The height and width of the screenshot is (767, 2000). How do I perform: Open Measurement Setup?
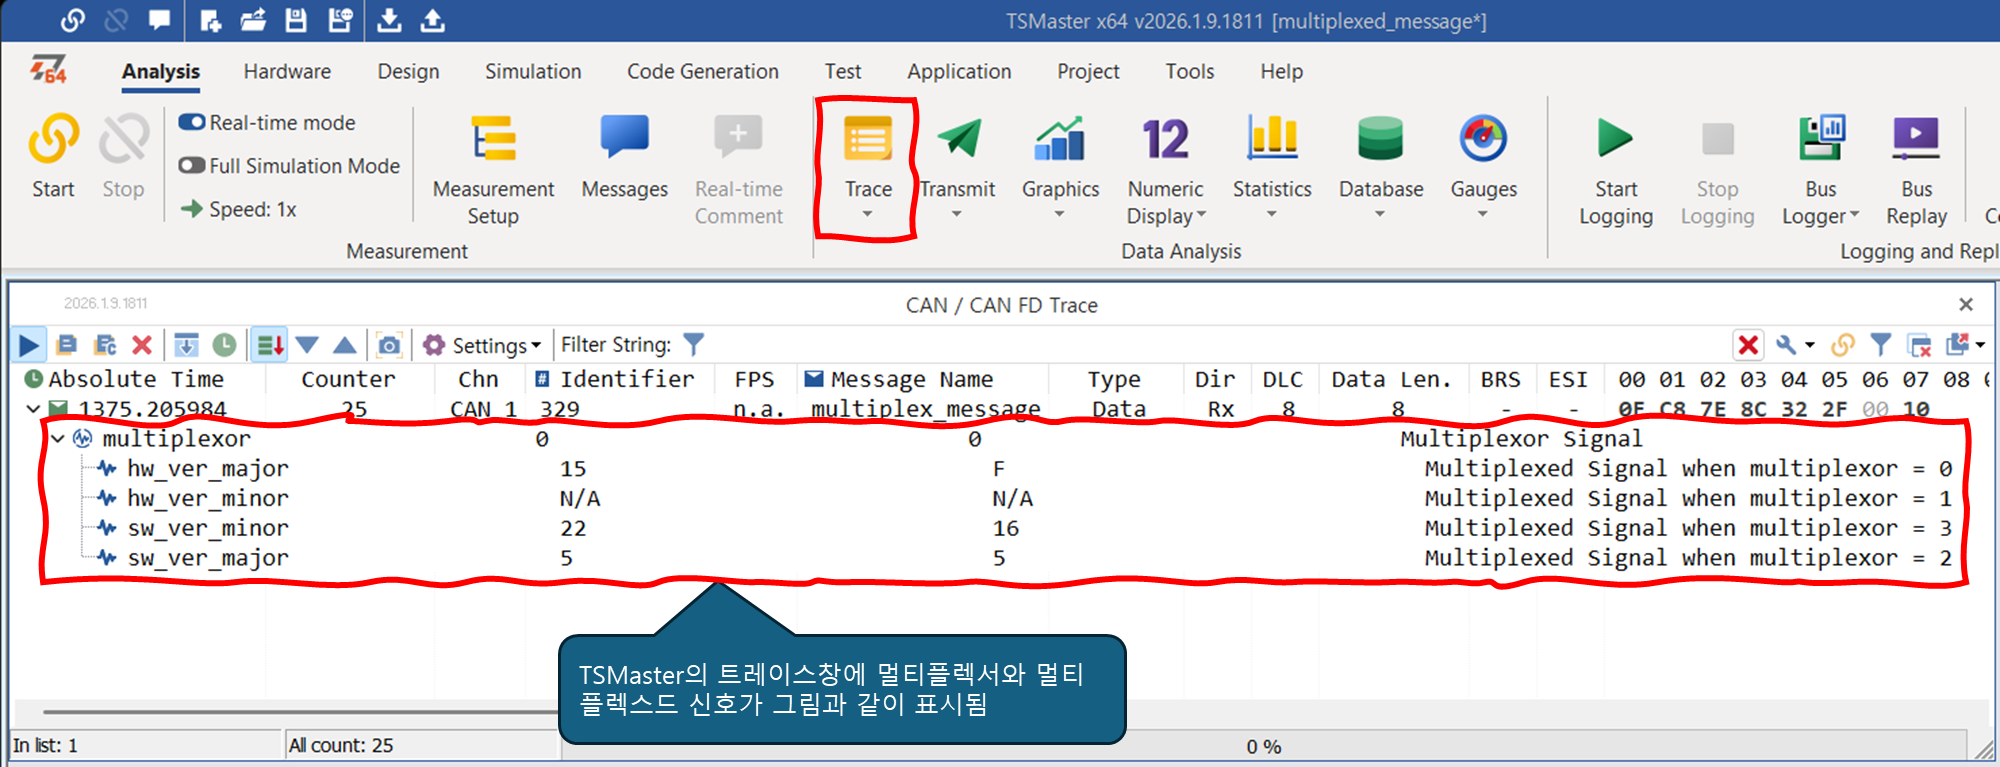click(x=493, y=170)
